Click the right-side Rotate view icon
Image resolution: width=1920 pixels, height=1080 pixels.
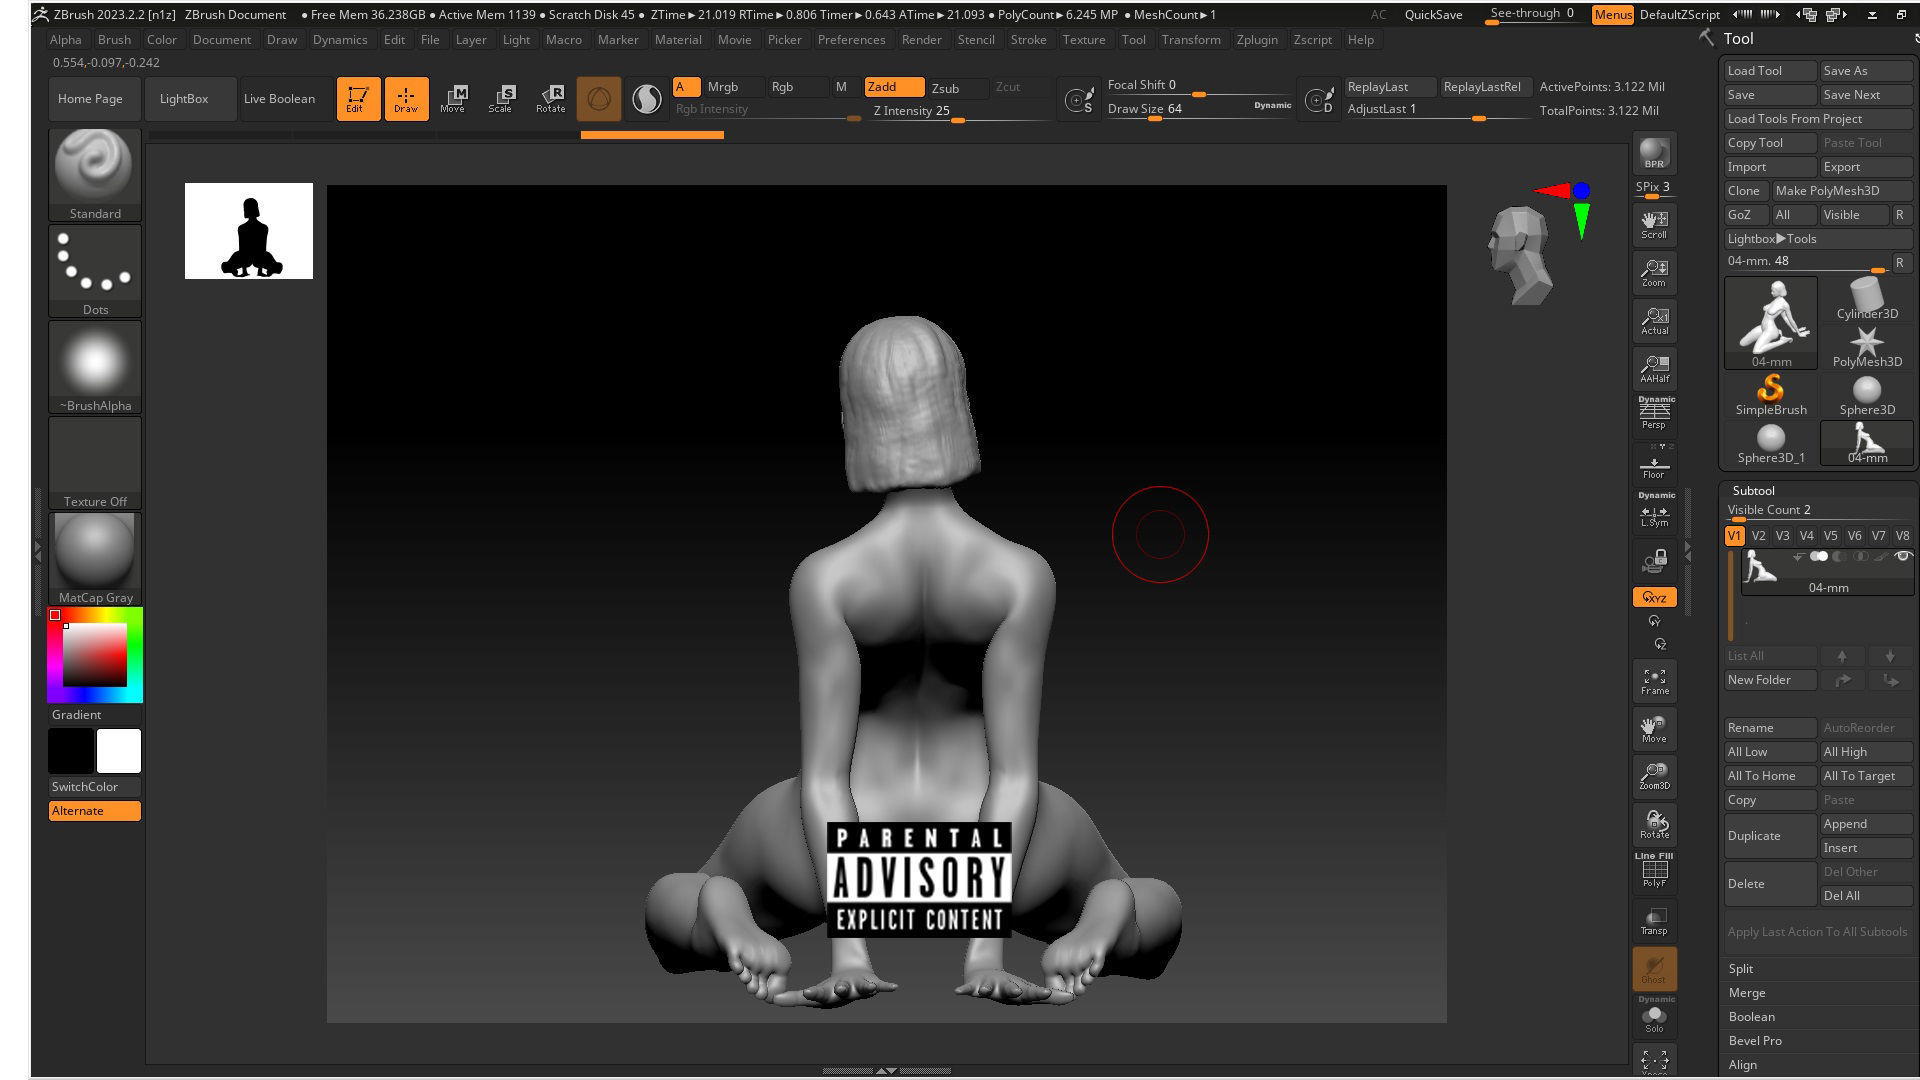[1654, 824]
